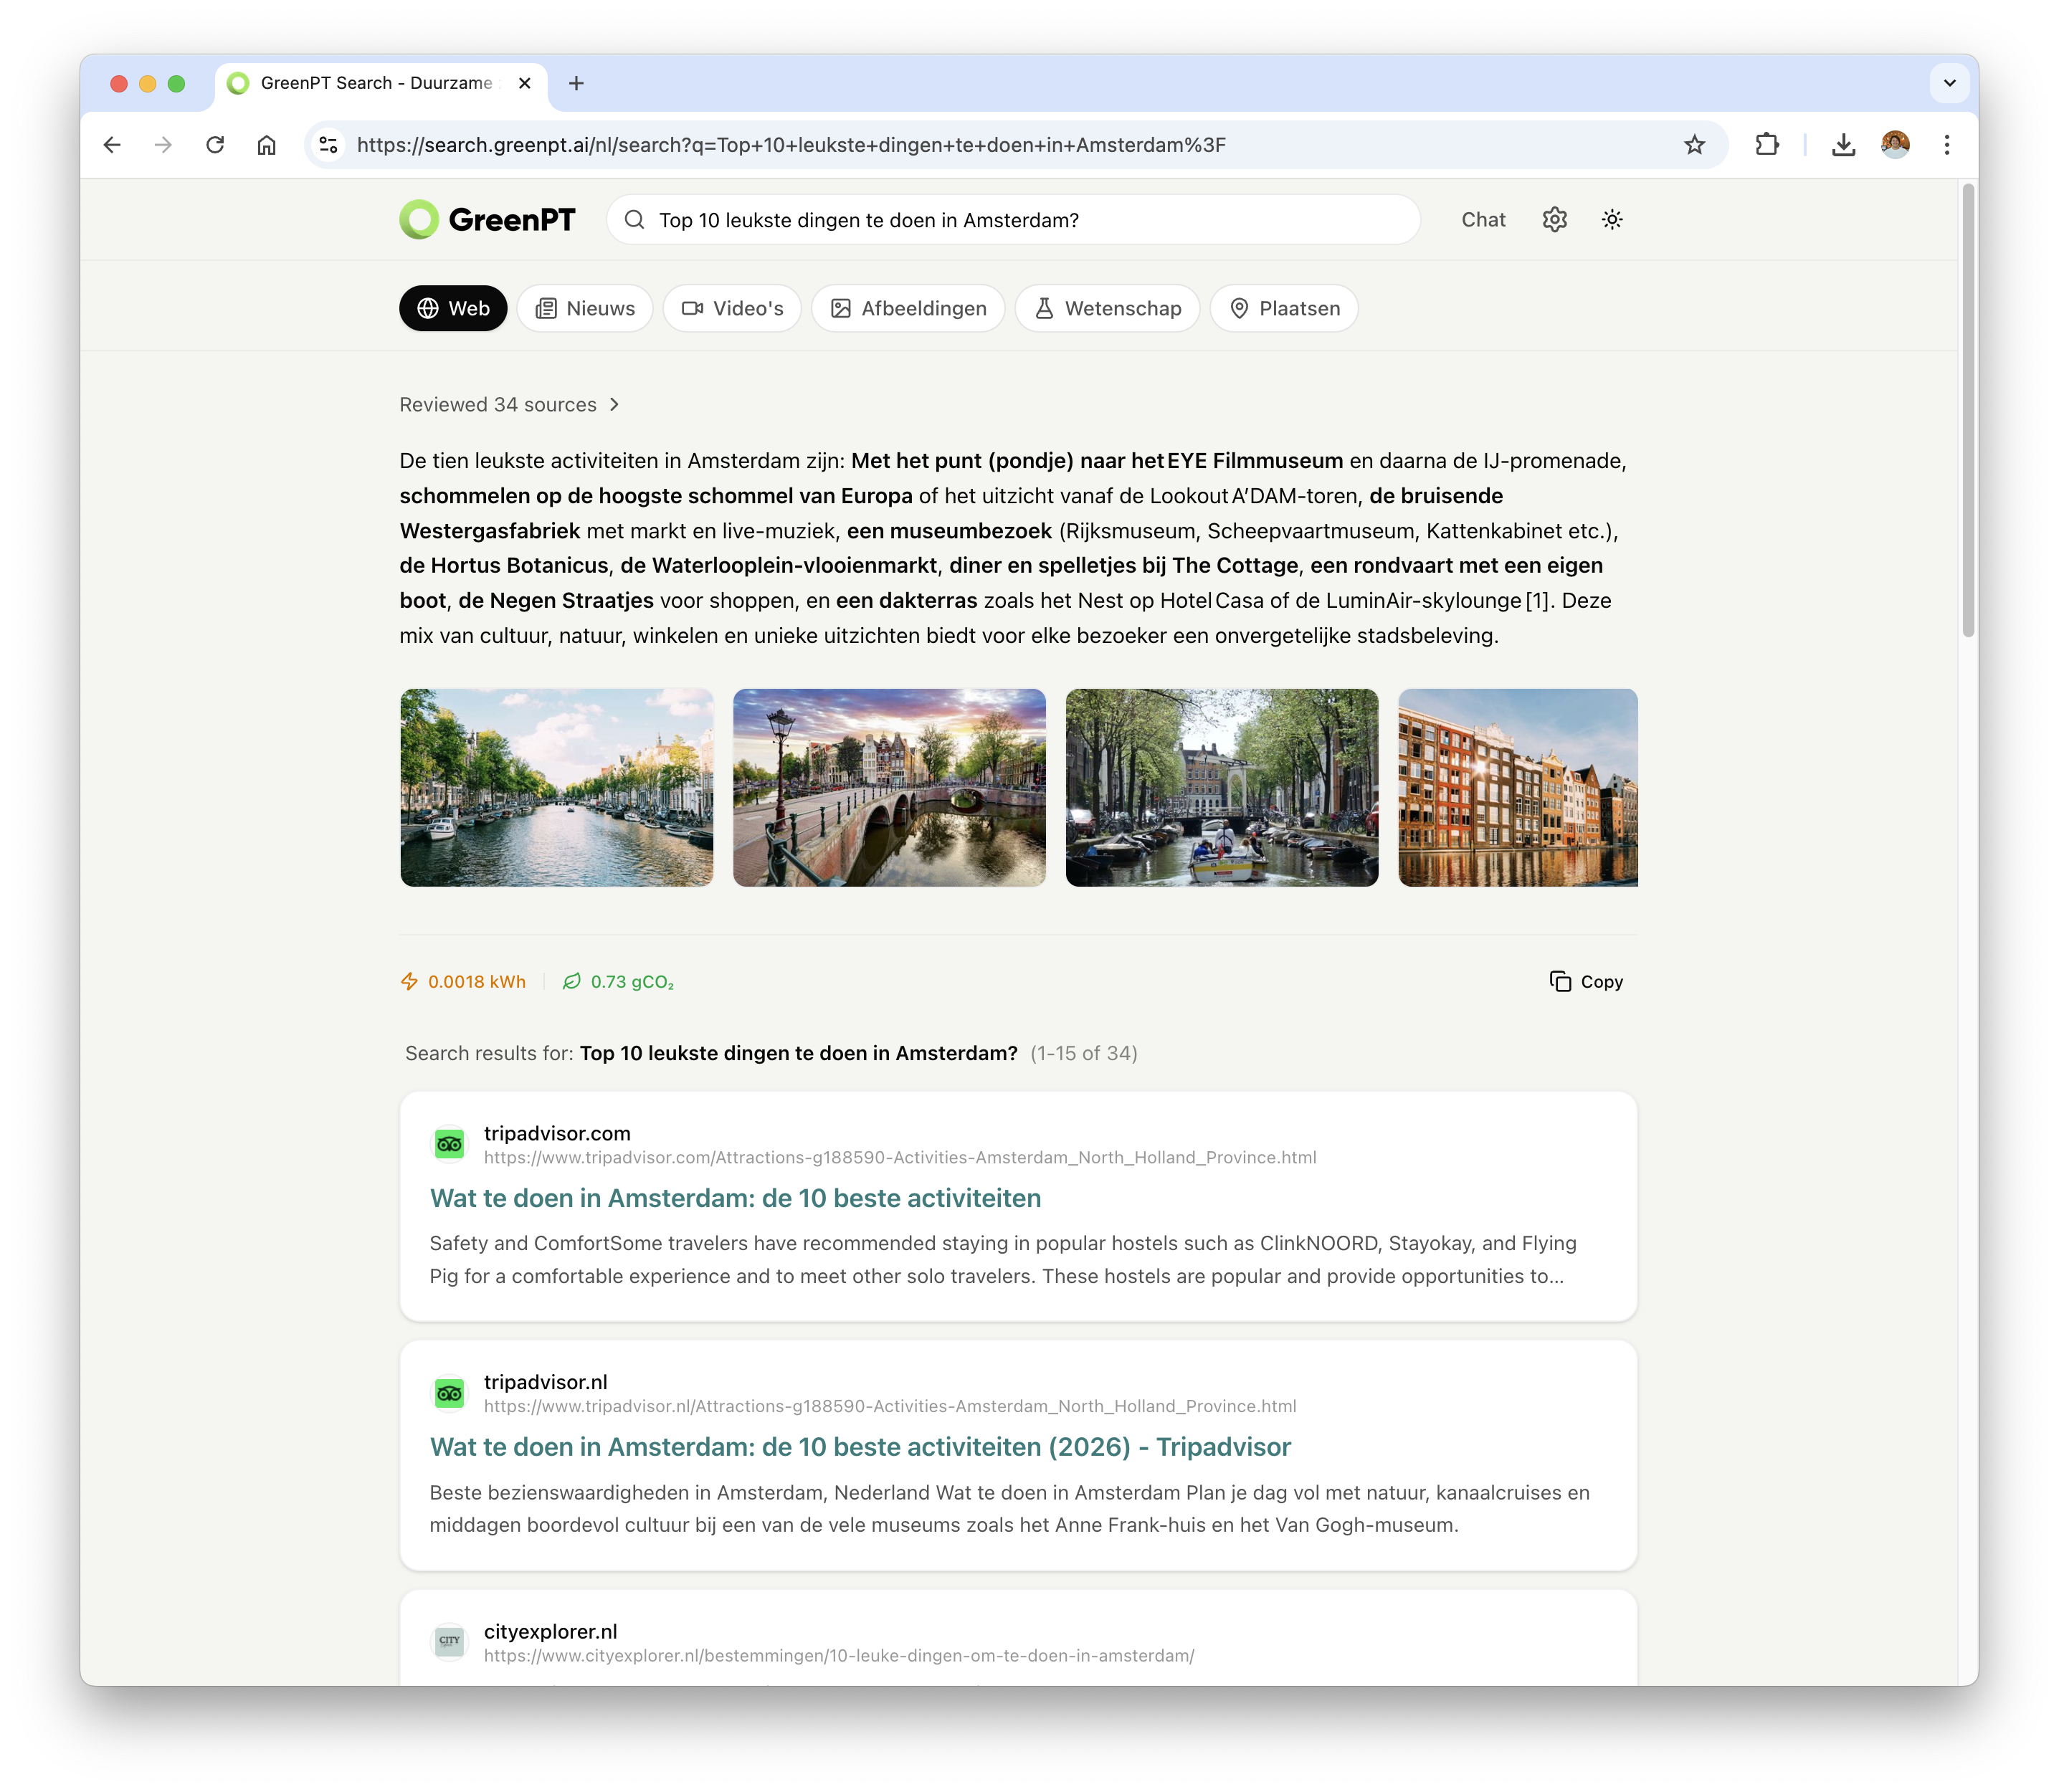Toggle light/dark theme sun icon
Screen dimensions: 2059x1792
(1612, 220)
